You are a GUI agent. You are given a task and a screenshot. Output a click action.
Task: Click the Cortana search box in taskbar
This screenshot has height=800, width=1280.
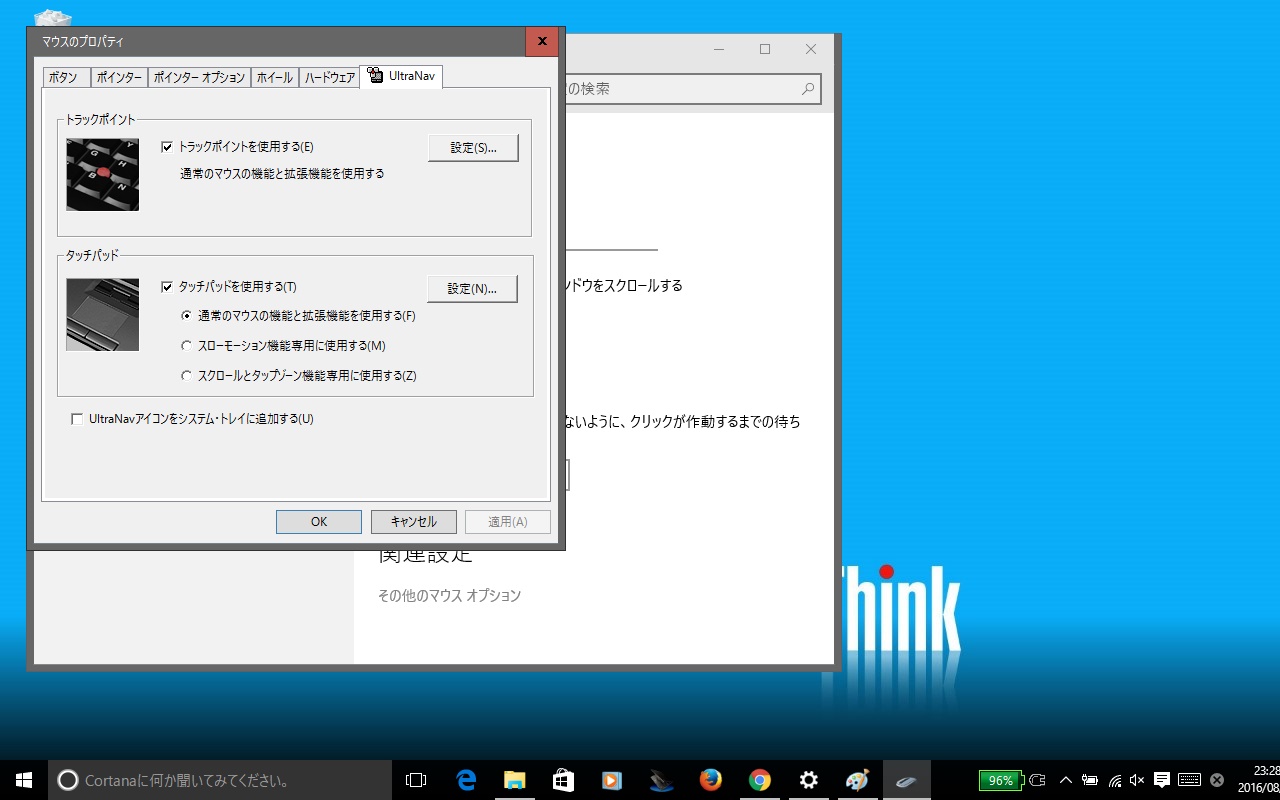[x=200, y=780]
